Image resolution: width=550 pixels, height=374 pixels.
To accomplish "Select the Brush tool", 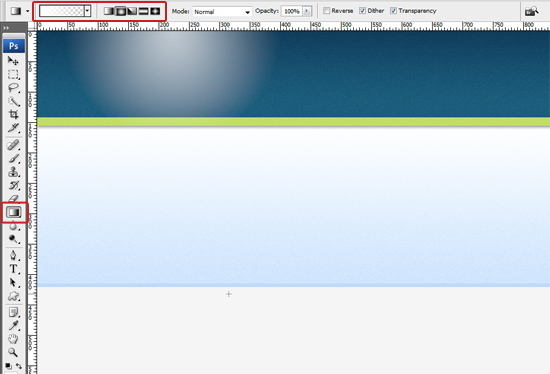I will (13, 159).
